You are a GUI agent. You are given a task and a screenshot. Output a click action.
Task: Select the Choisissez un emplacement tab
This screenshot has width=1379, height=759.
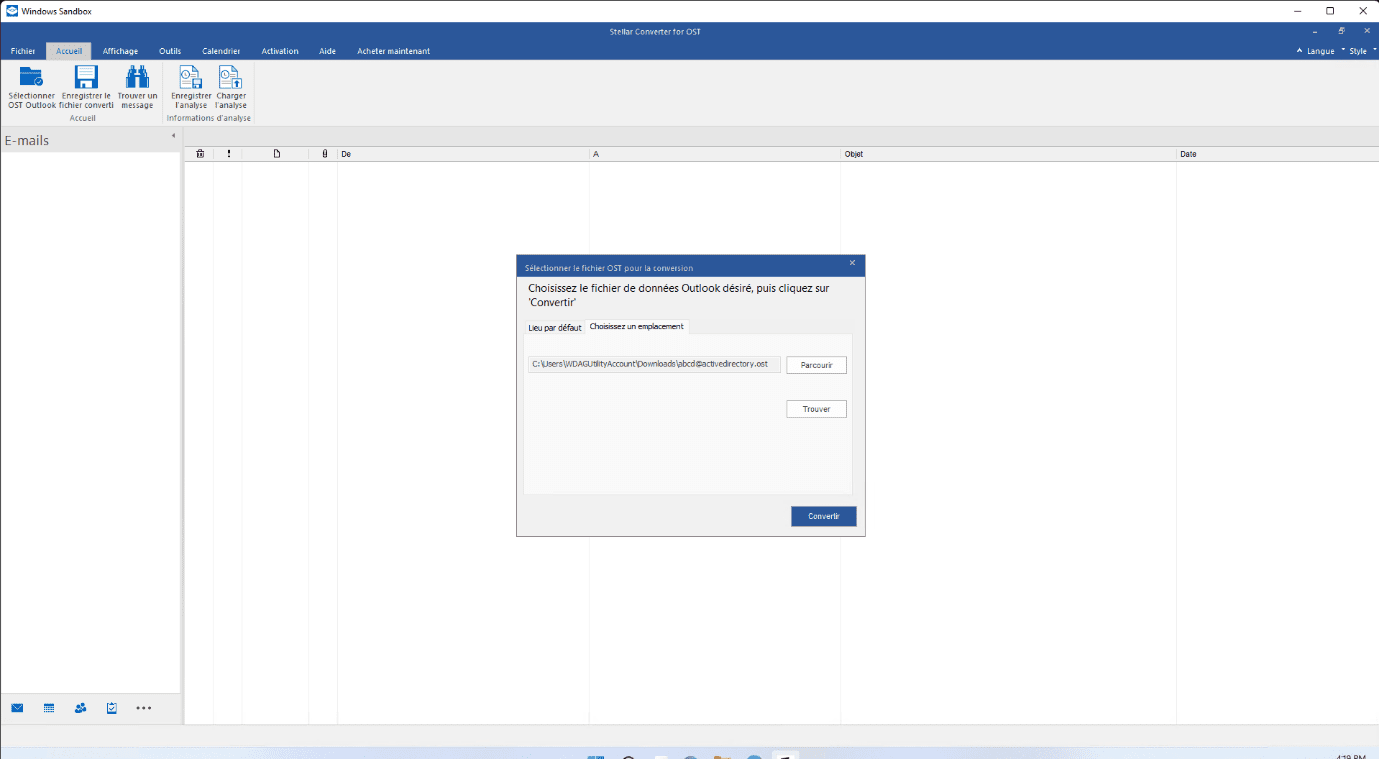(x=637, y=326)
